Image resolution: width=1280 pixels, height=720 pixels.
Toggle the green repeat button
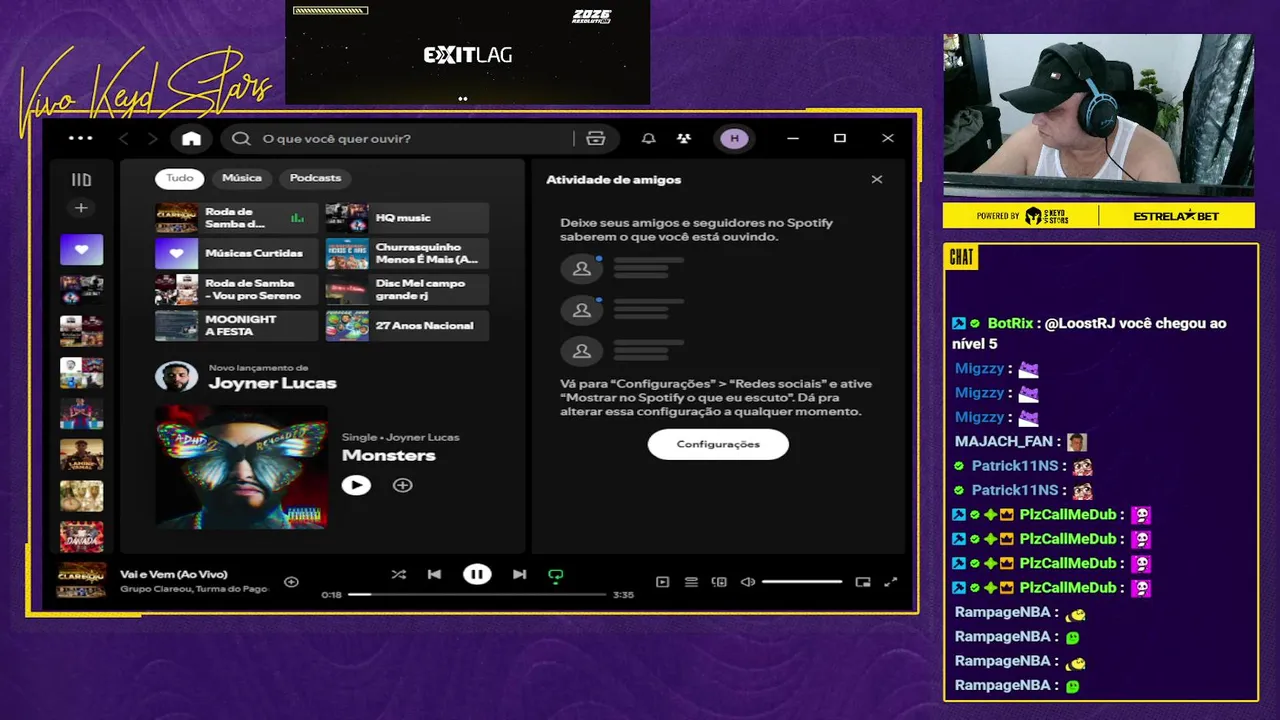(x=556, y=575)
